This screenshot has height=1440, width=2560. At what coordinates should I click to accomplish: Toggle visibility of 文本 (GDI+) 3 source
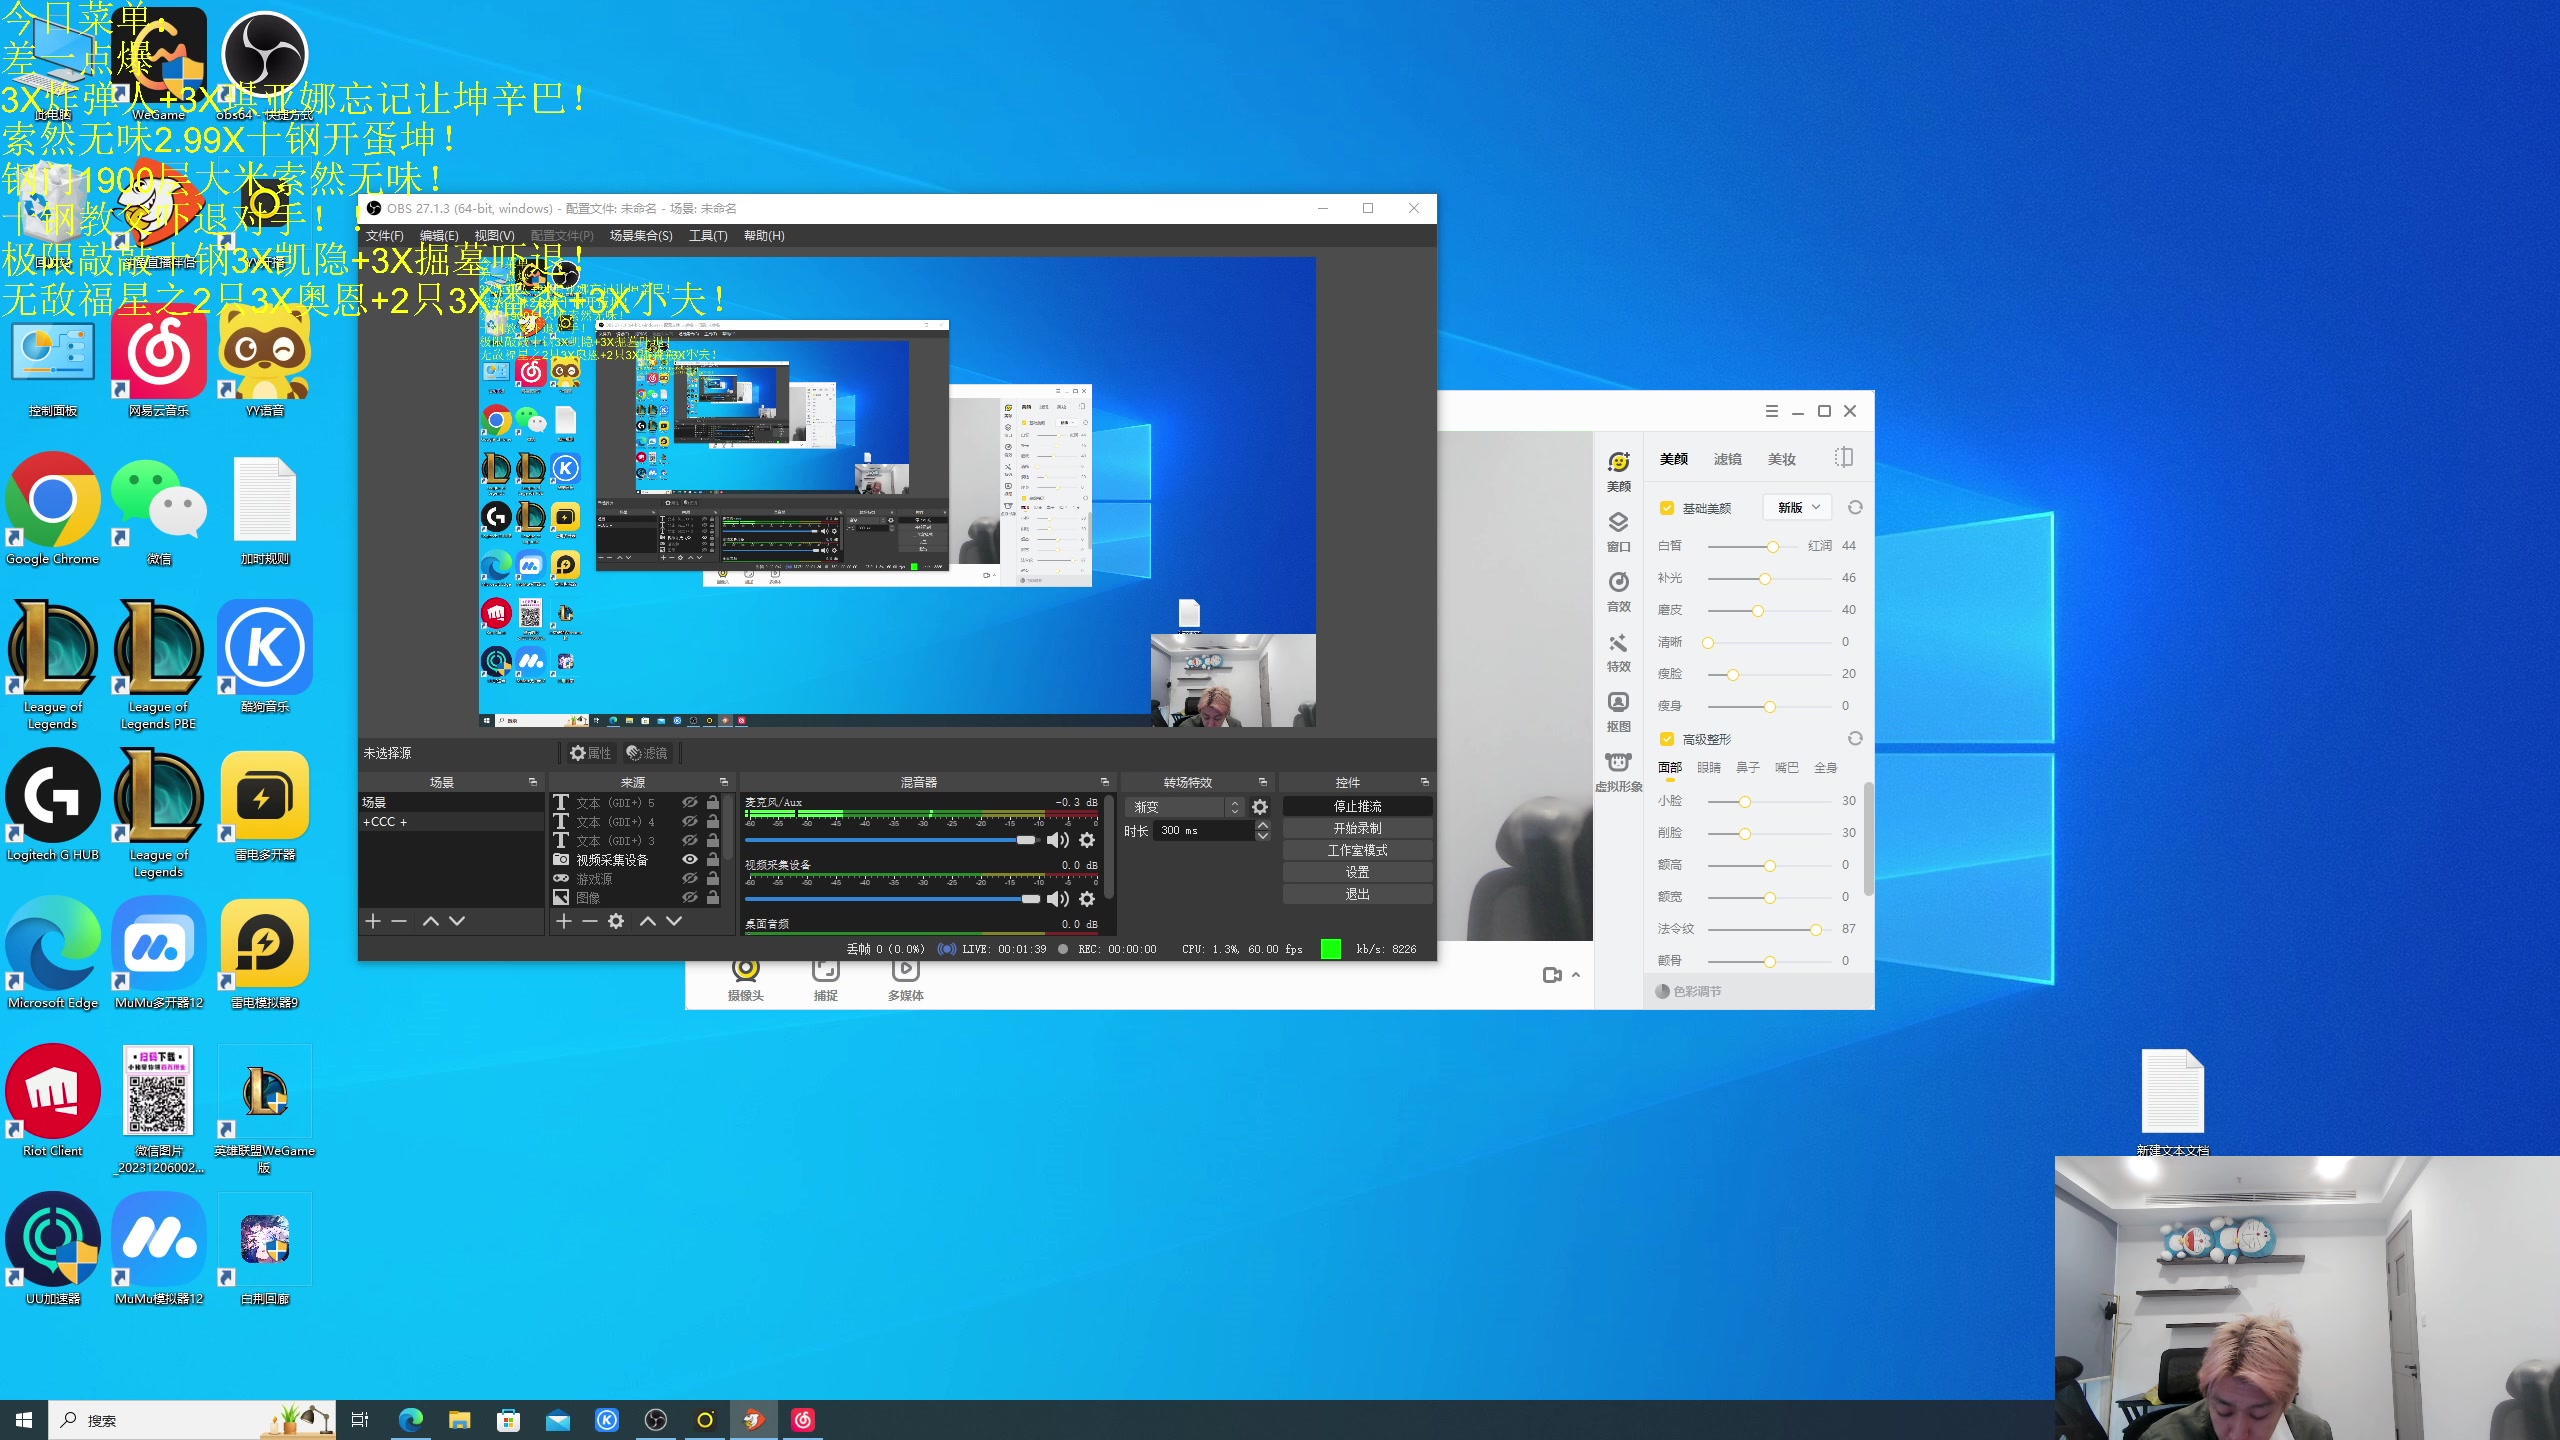click(689, 840)
